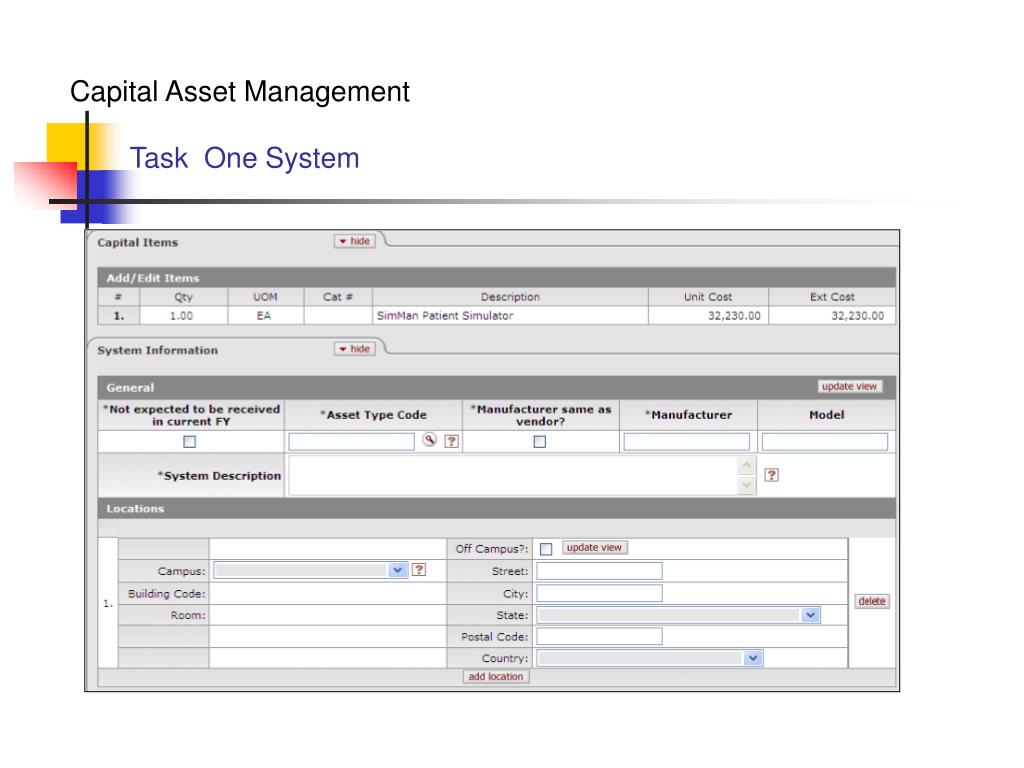
Task: Focus the Asset Type Code input field
Action: pyautogui.click(x=351, y=441)
